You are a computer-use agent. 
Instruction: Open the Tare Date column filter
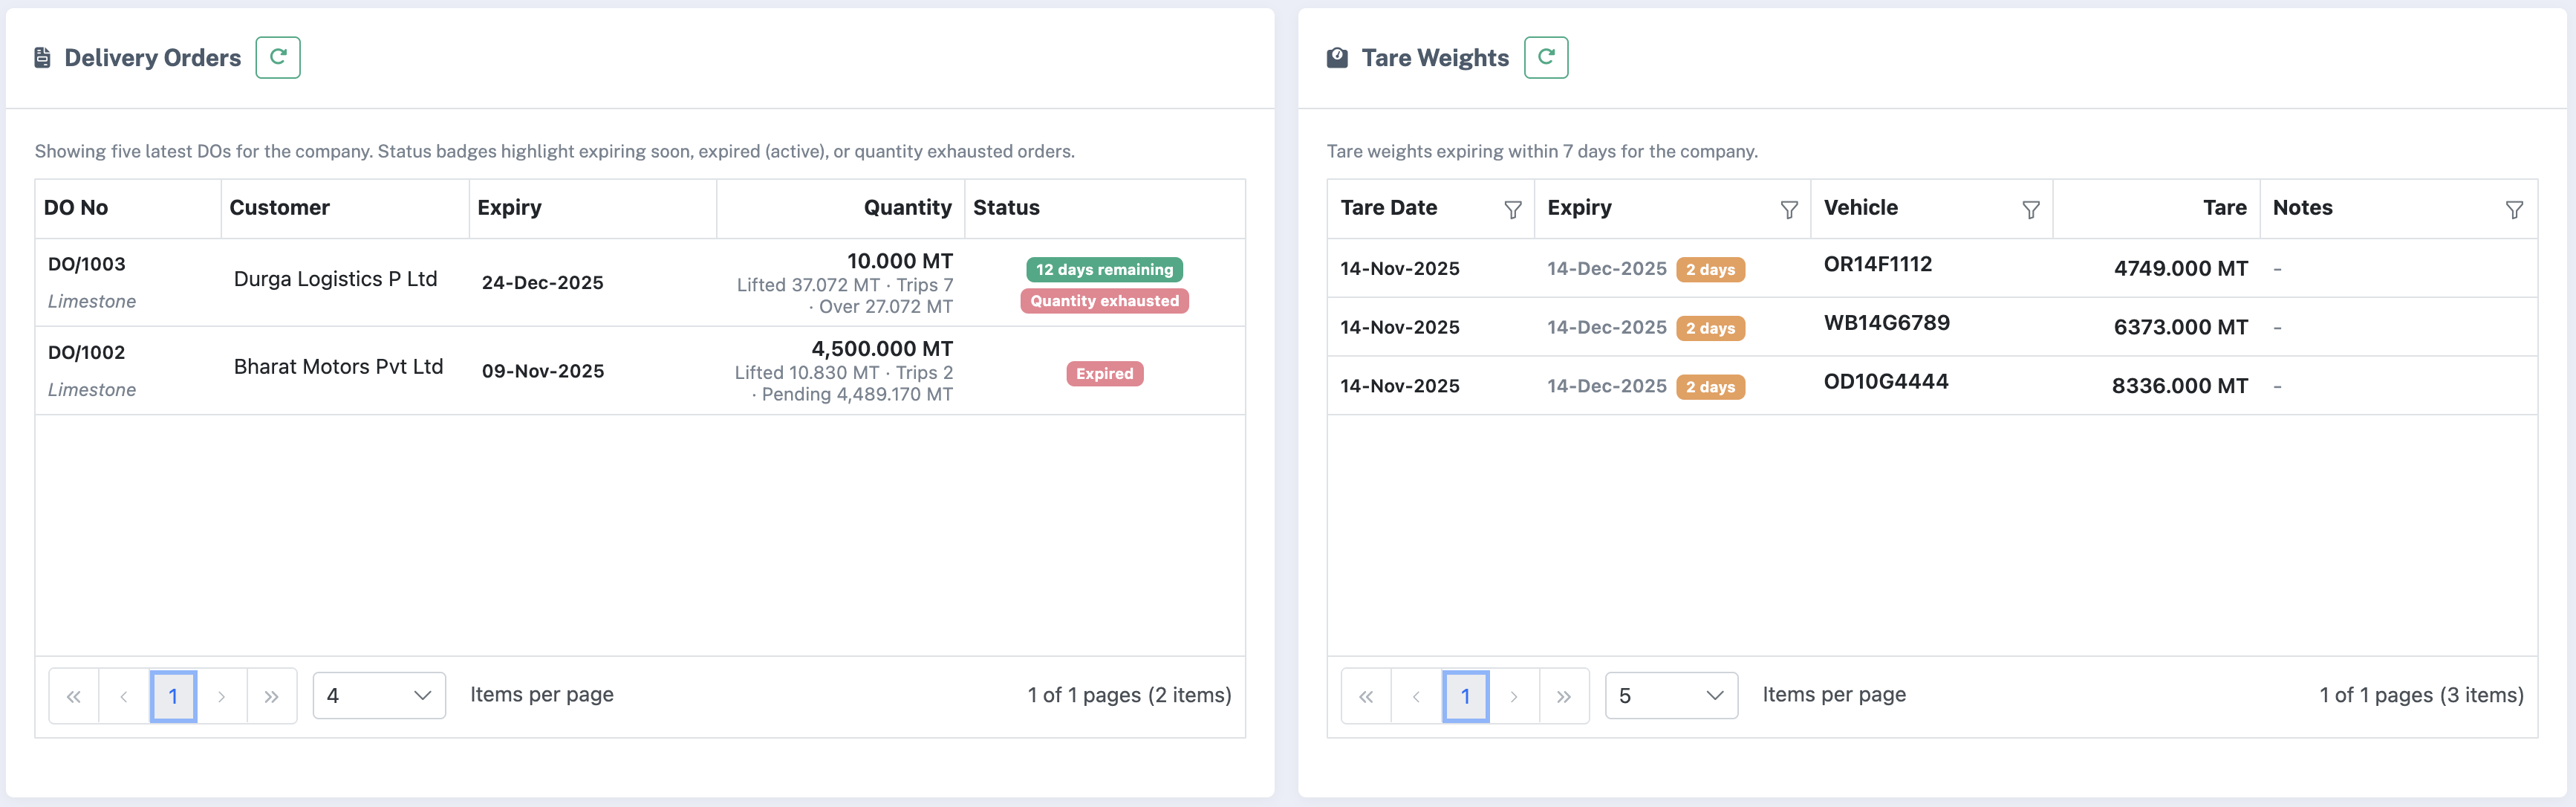pos(1513,209)
